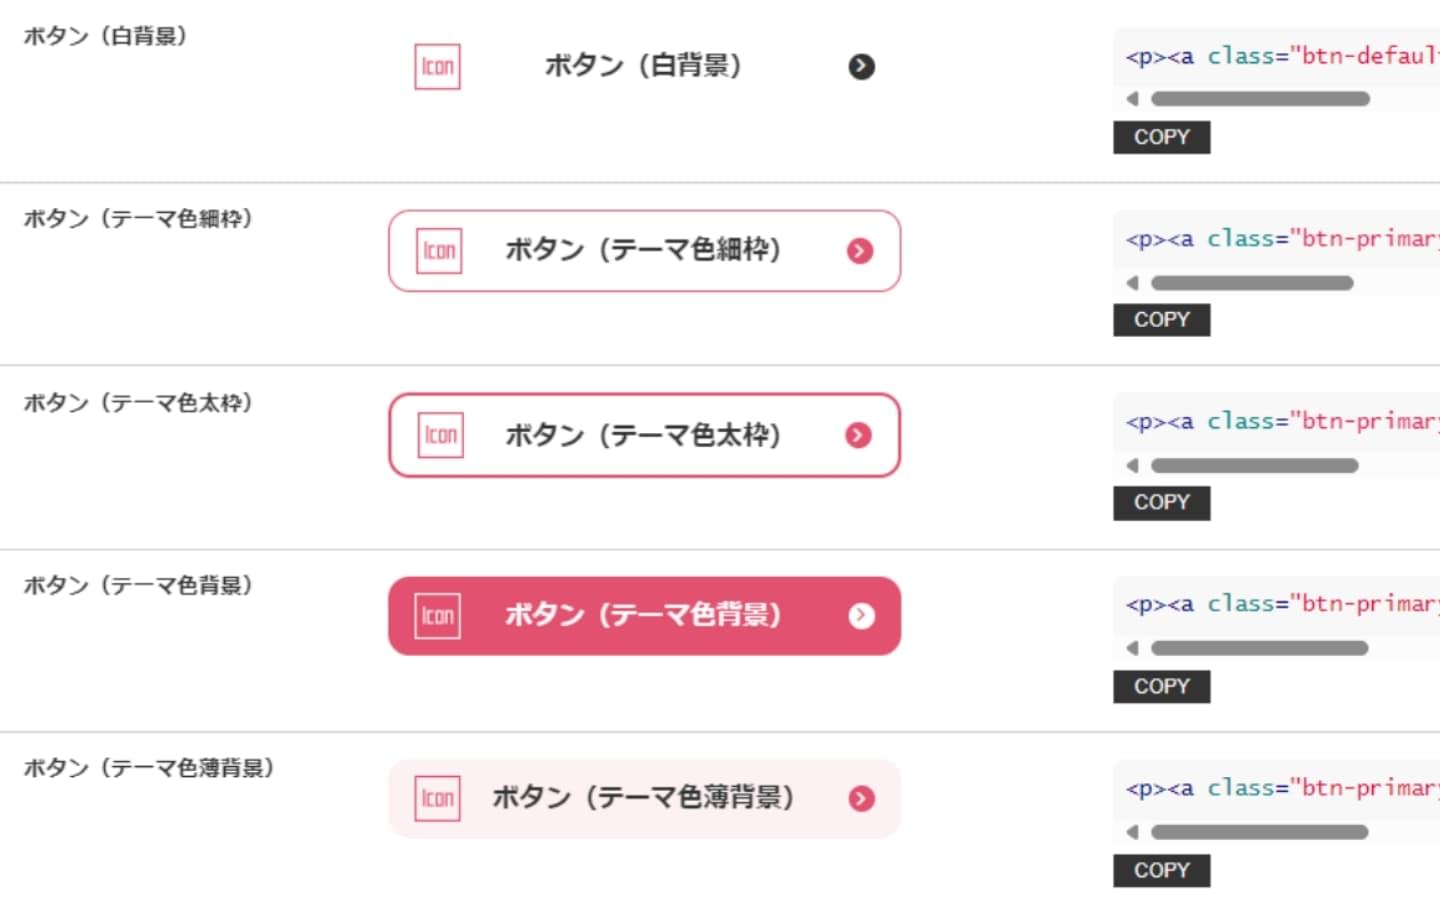Click the Icon box in ボタン（テーマ色太枠）

point(440,435)
